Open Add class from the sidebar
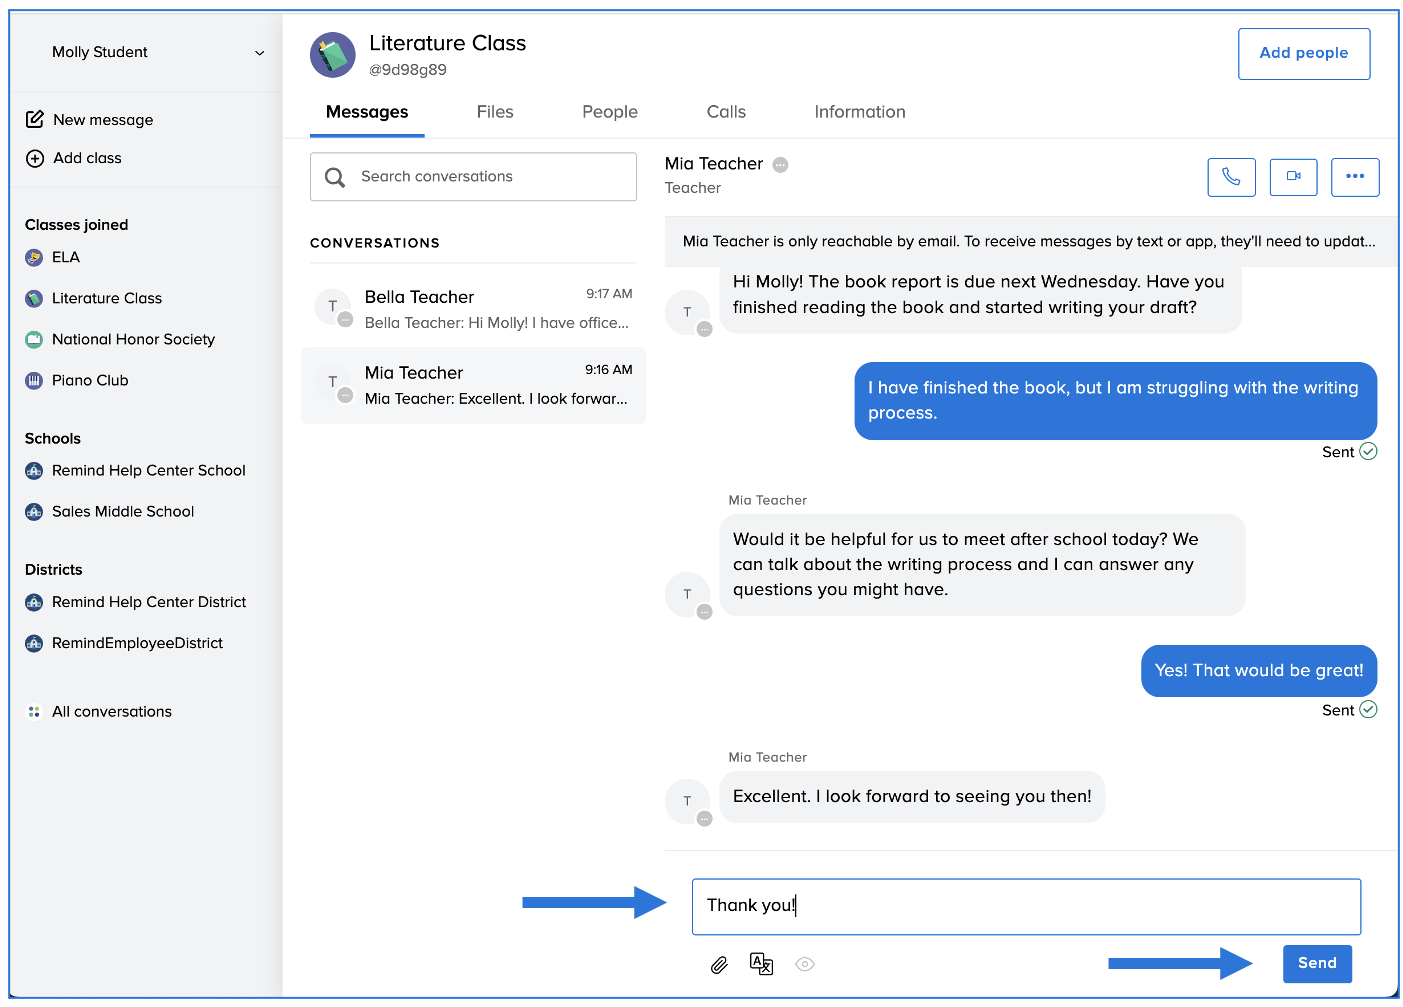The height and width of the screenshot is (1007, 1403). [x=87, y=158]
